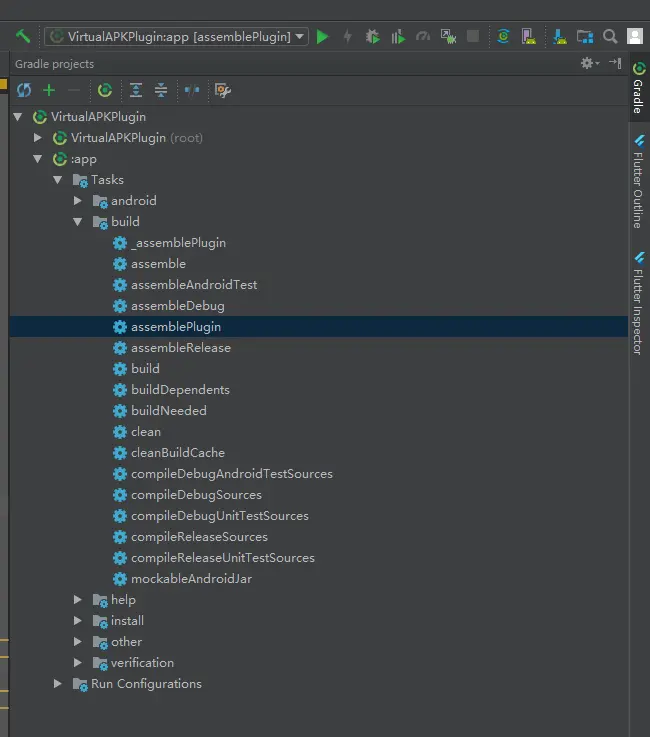Viewport: 650px width, 737px height.
Task: Attach Gradle project with plus icon
Action: (49, 90)
